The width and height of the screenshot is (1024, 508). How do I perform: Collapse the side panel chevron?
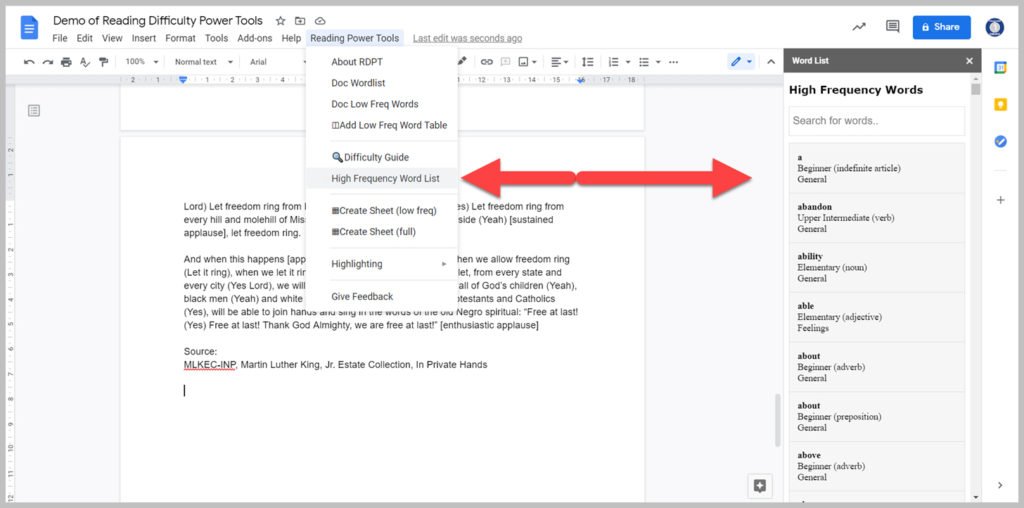pos(1000,485)
